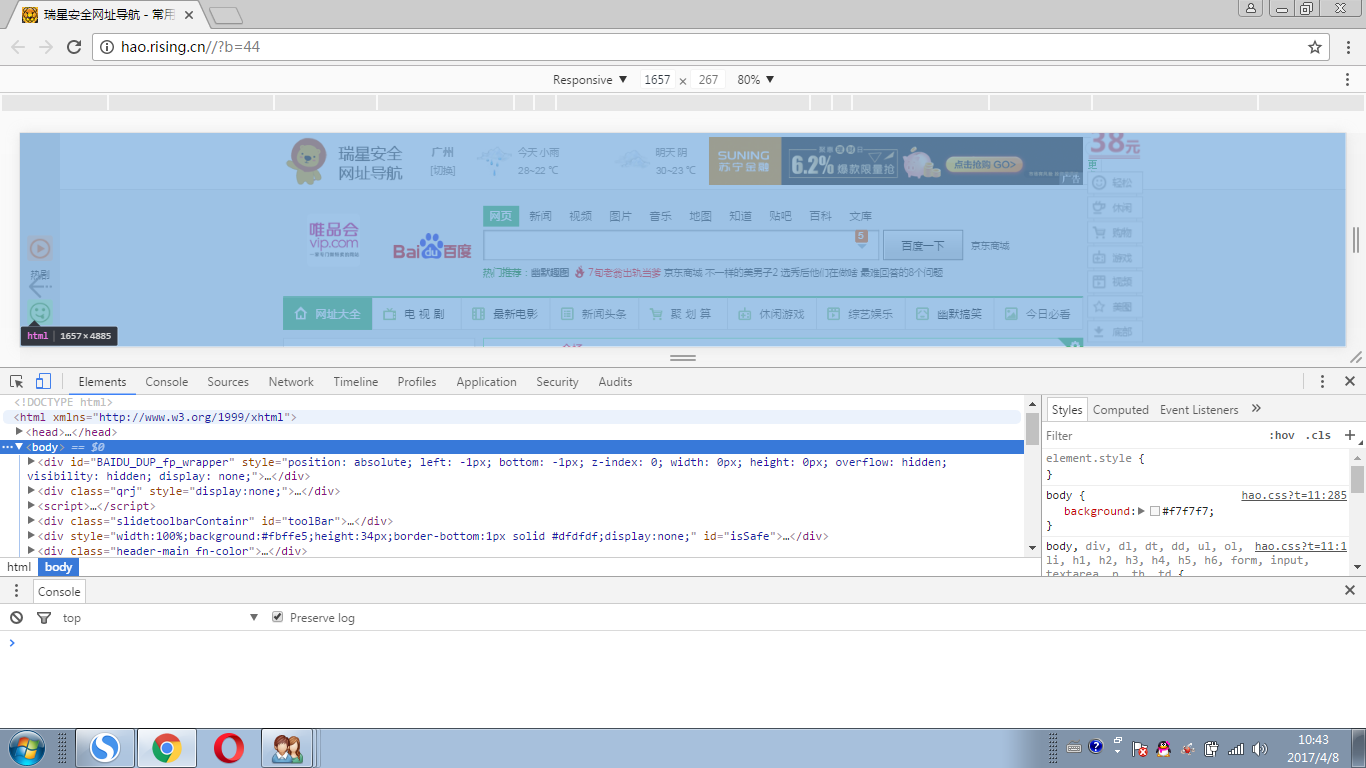The width and height of the screenshot is (1366, 768).
Task: Close the console drawer
Action: click(1350, 591)
